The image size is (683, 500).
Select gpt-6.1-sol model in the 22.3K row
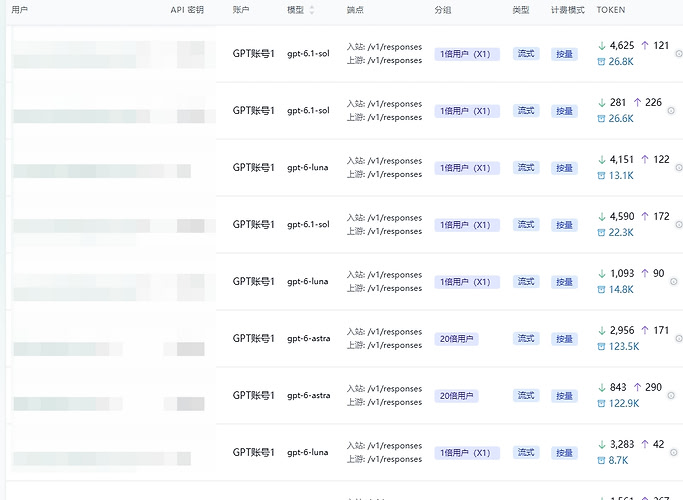tap(308, 225)
